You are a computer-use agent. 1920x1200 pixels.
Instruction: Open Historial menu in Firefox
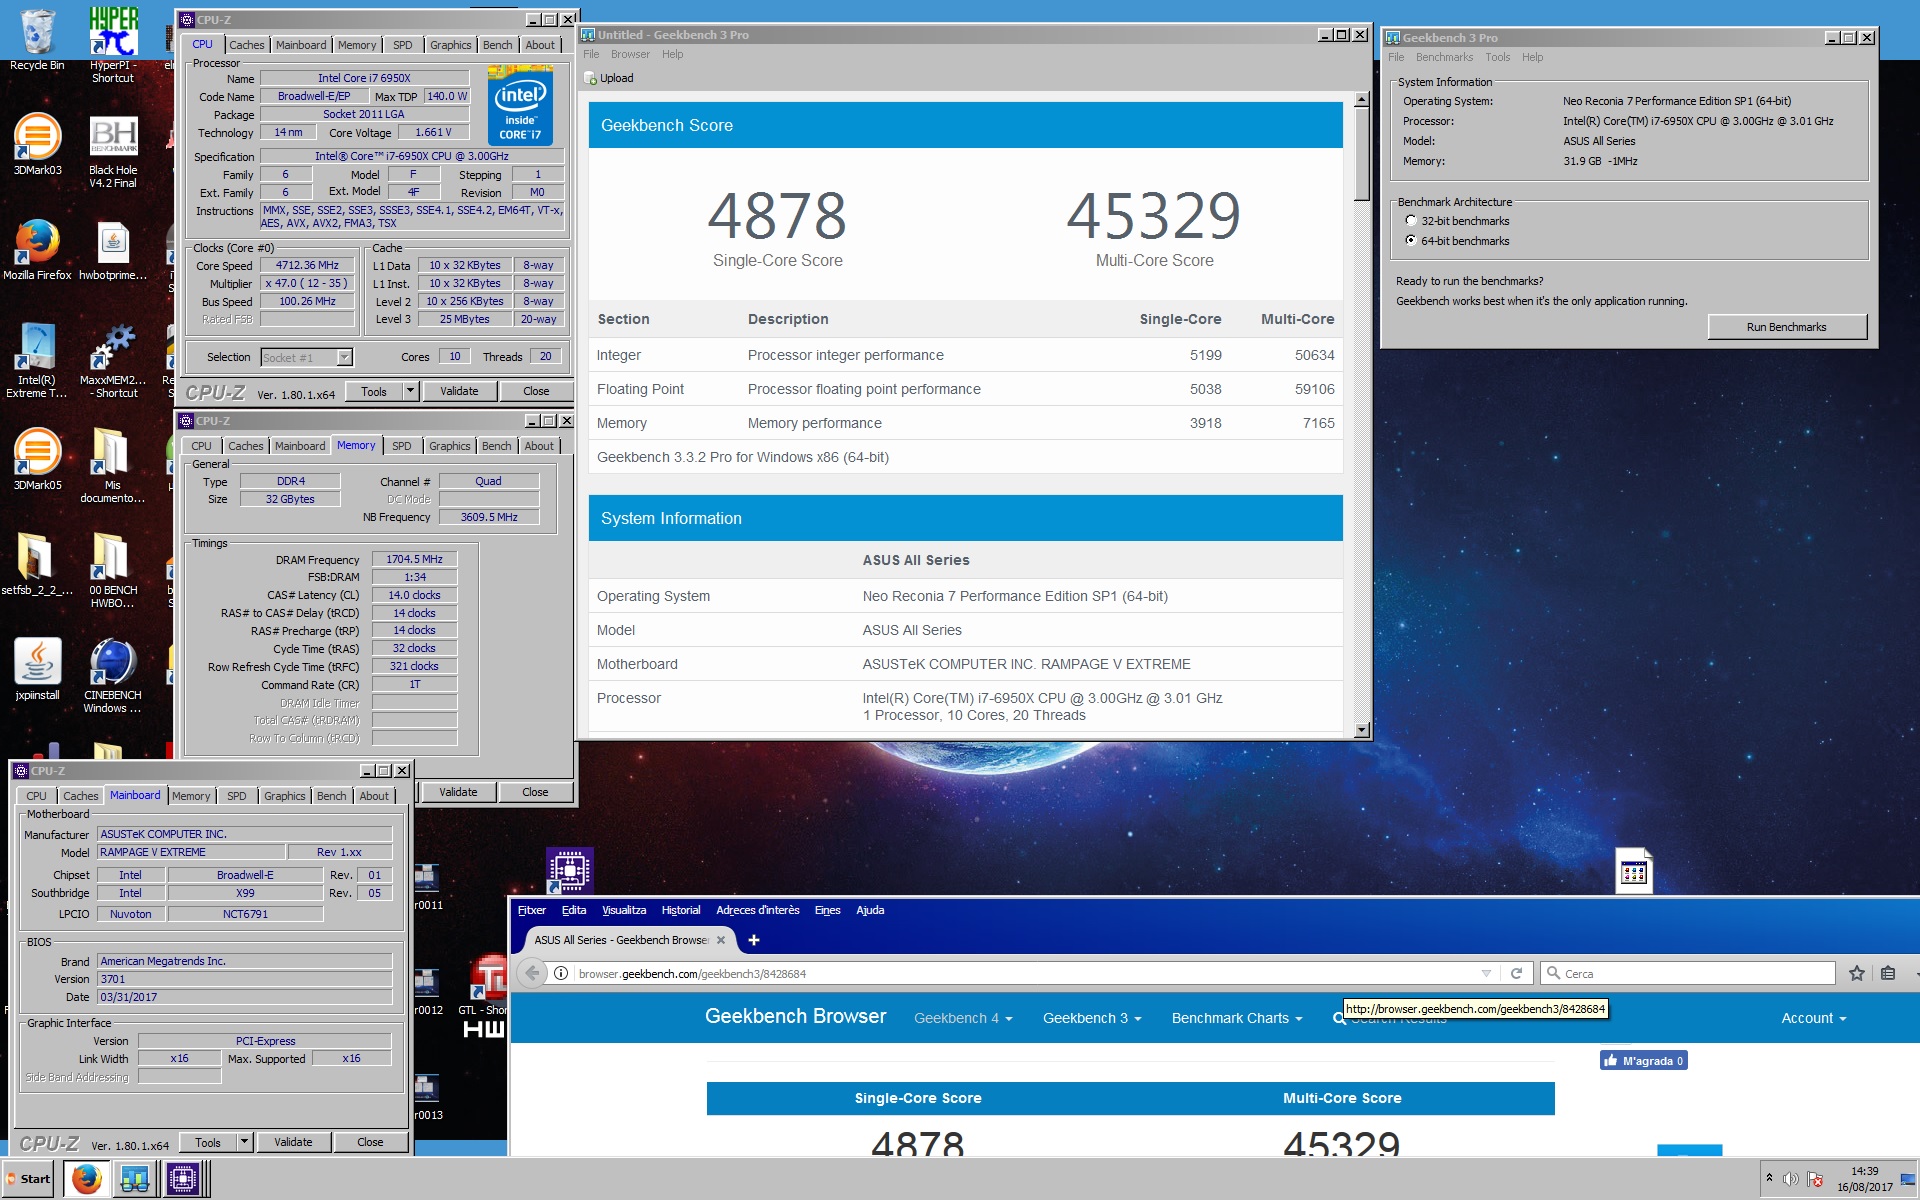click(680, 910)
